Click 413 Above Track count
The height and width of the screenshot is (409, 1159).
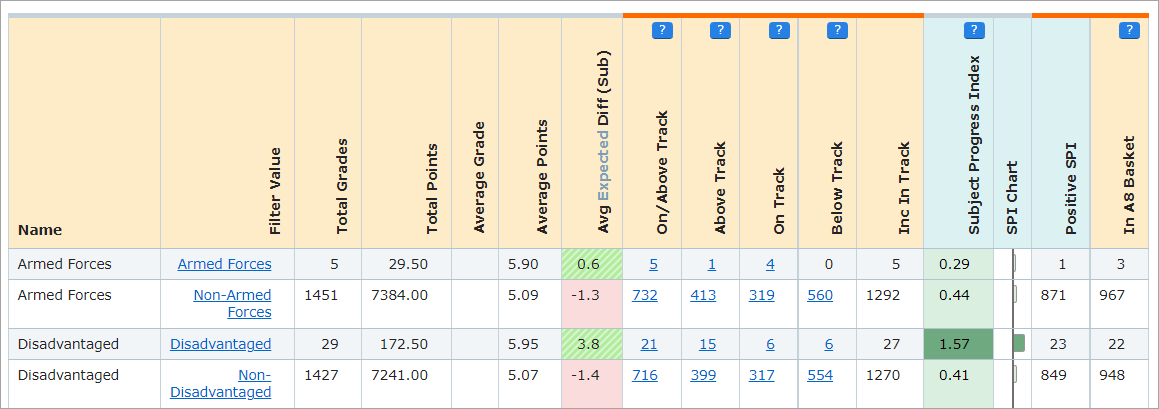(703, 295)
